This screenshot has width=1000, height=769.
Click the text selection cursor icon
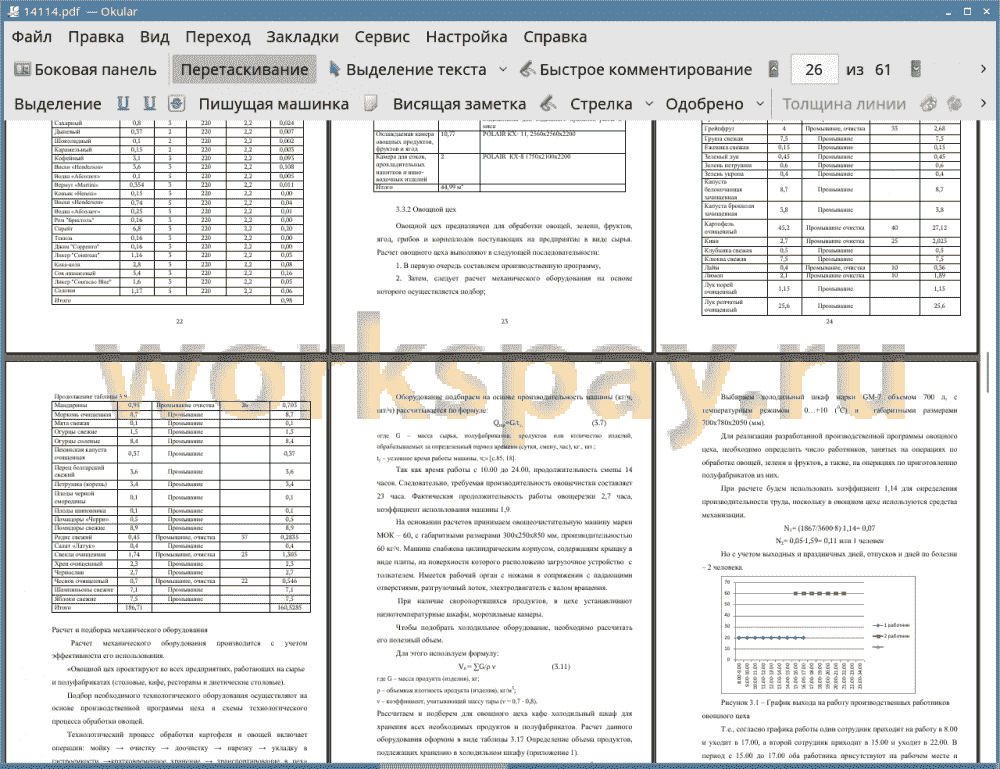(x=334, y=69)
